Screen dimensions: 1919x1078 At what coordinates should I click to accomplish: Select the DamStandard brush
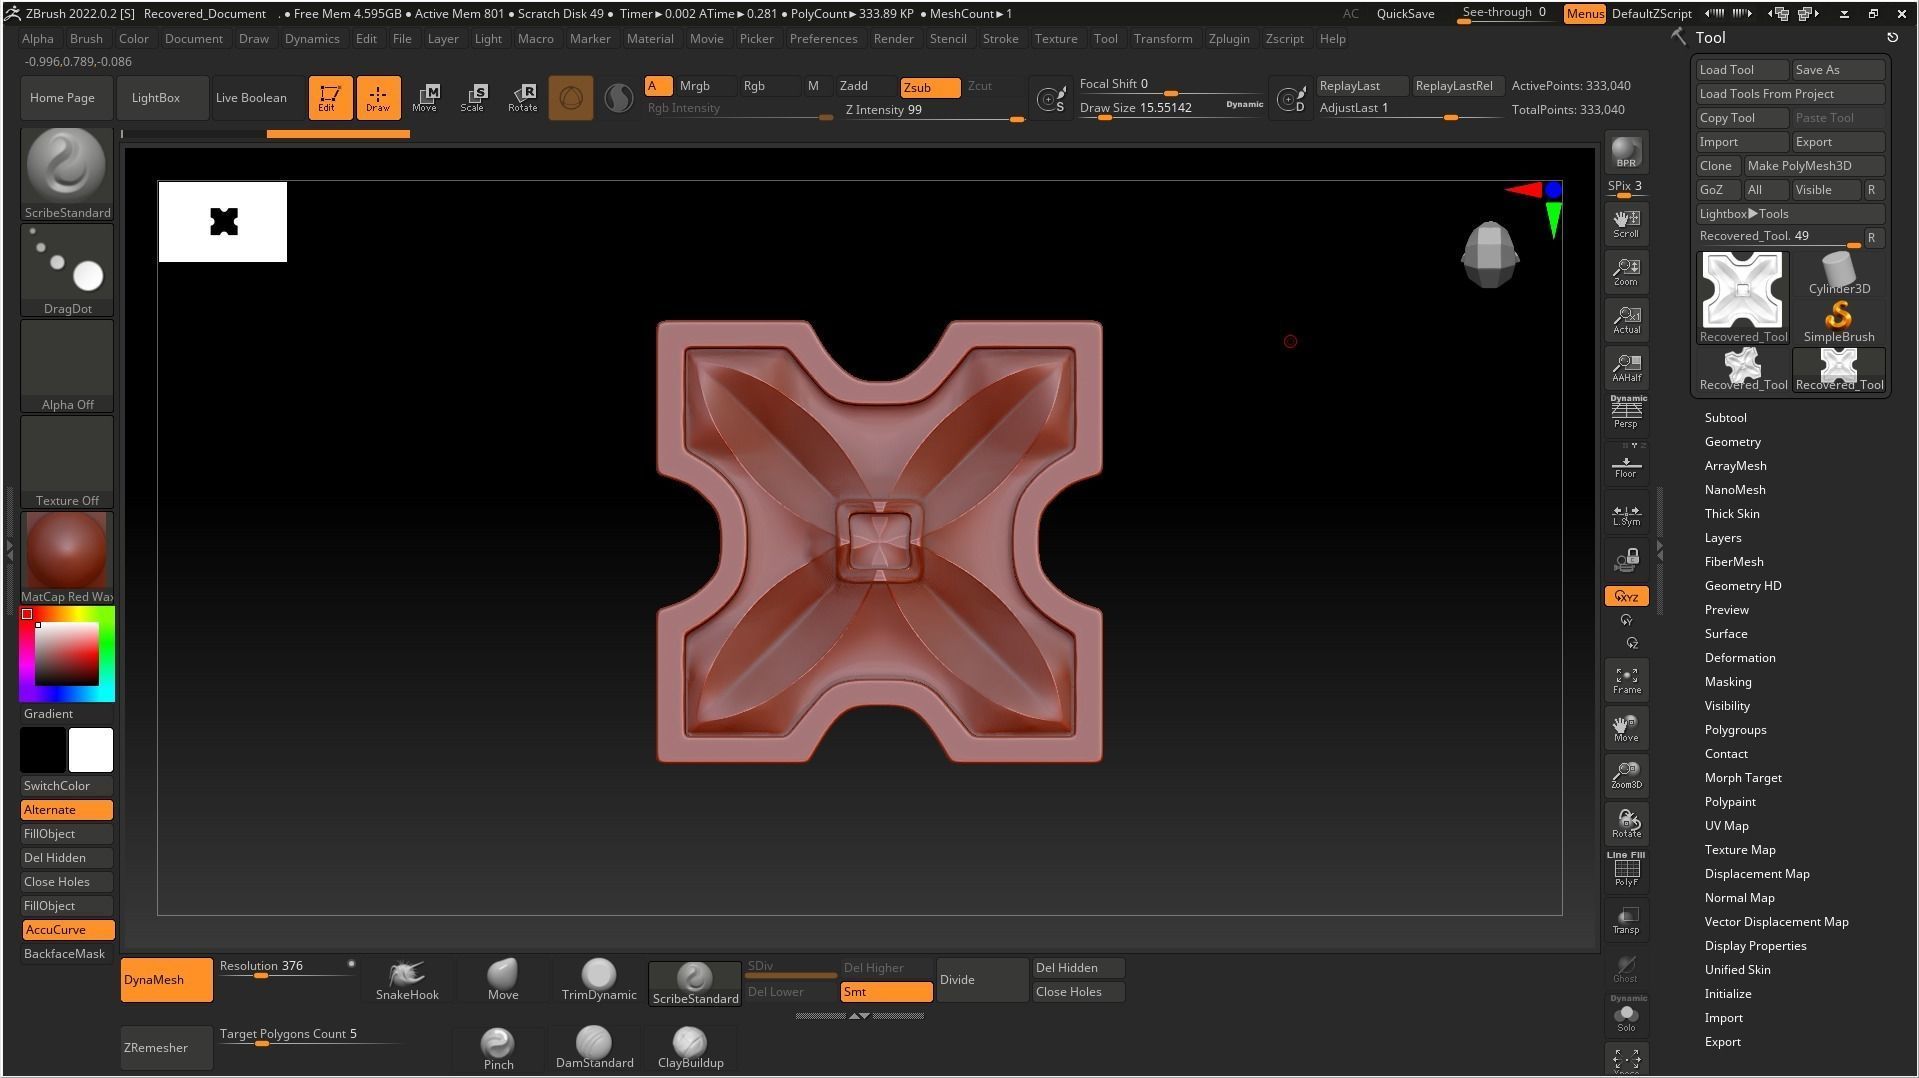click(594, 1048)
